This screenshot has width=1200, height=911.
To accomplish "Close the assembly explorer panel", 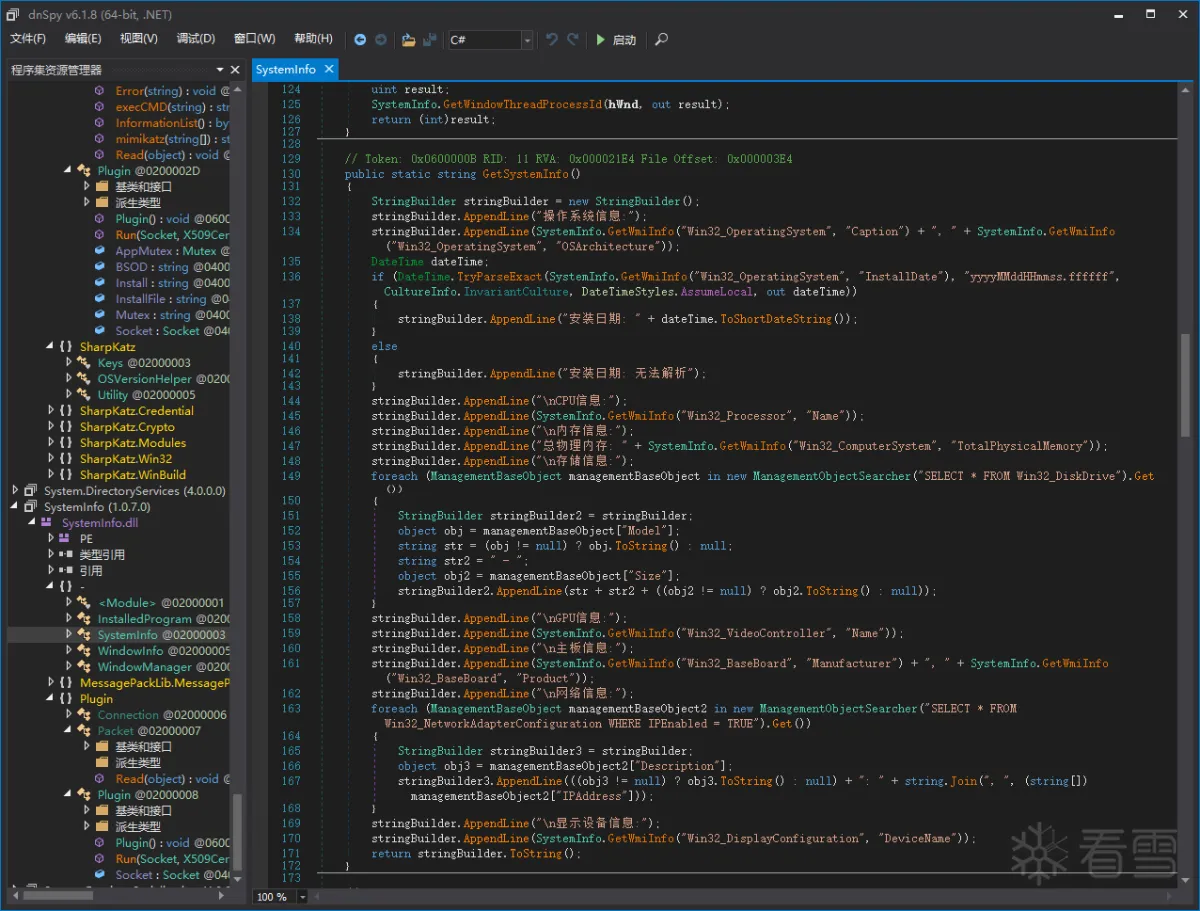I will click(235, 70).
